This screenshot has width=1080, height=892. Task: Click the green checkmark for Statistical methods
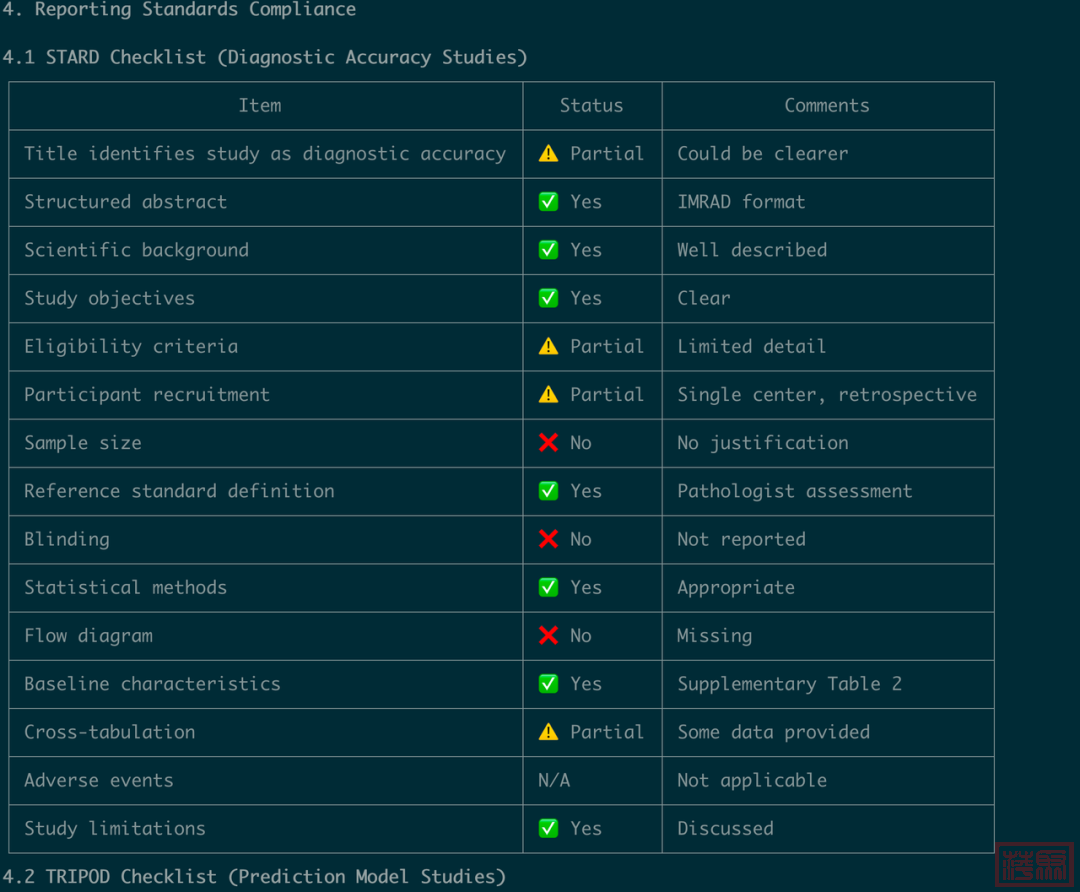coord(548,588)
